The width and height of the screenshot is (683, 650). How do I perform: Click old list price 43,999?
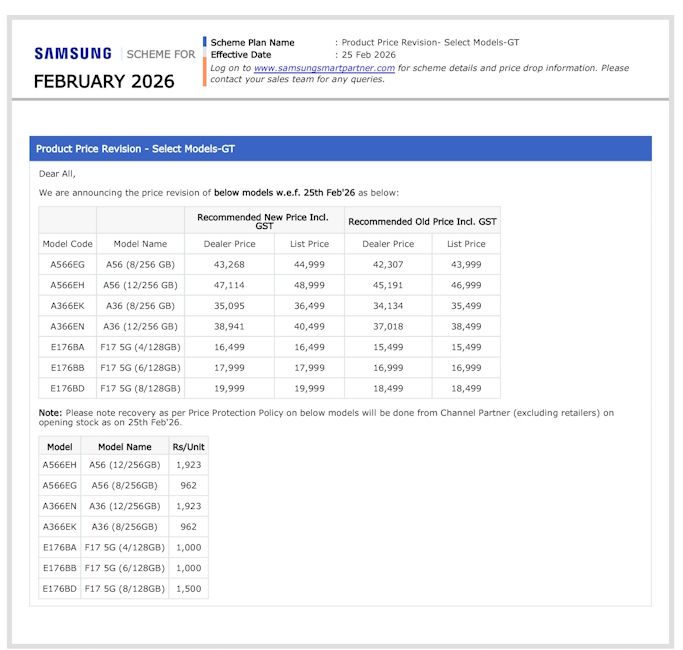[466, 264]
